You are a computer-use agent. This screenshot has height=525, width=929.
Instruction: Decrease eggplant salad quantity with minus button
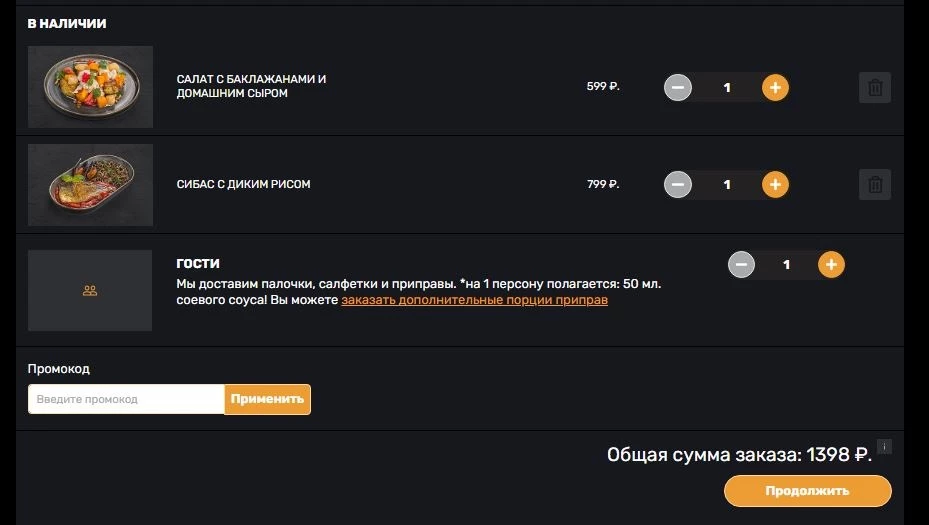point(678,87)
